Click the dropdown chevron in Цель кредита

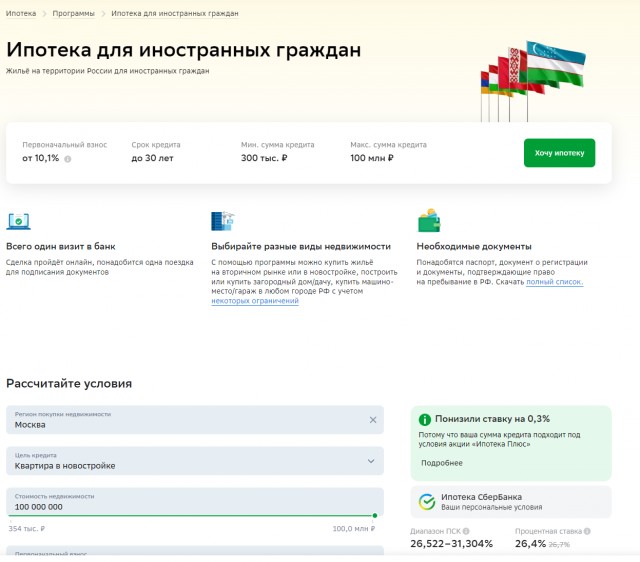371,461
